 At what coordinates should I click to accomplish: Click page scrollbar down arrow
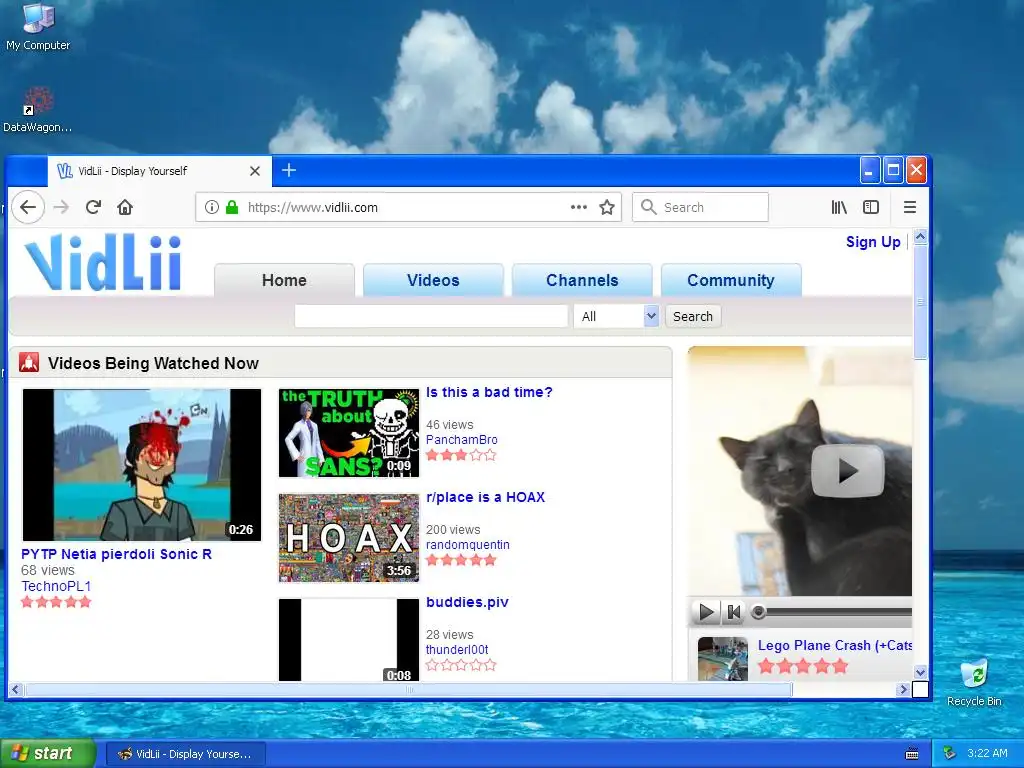tap(920, 673)
